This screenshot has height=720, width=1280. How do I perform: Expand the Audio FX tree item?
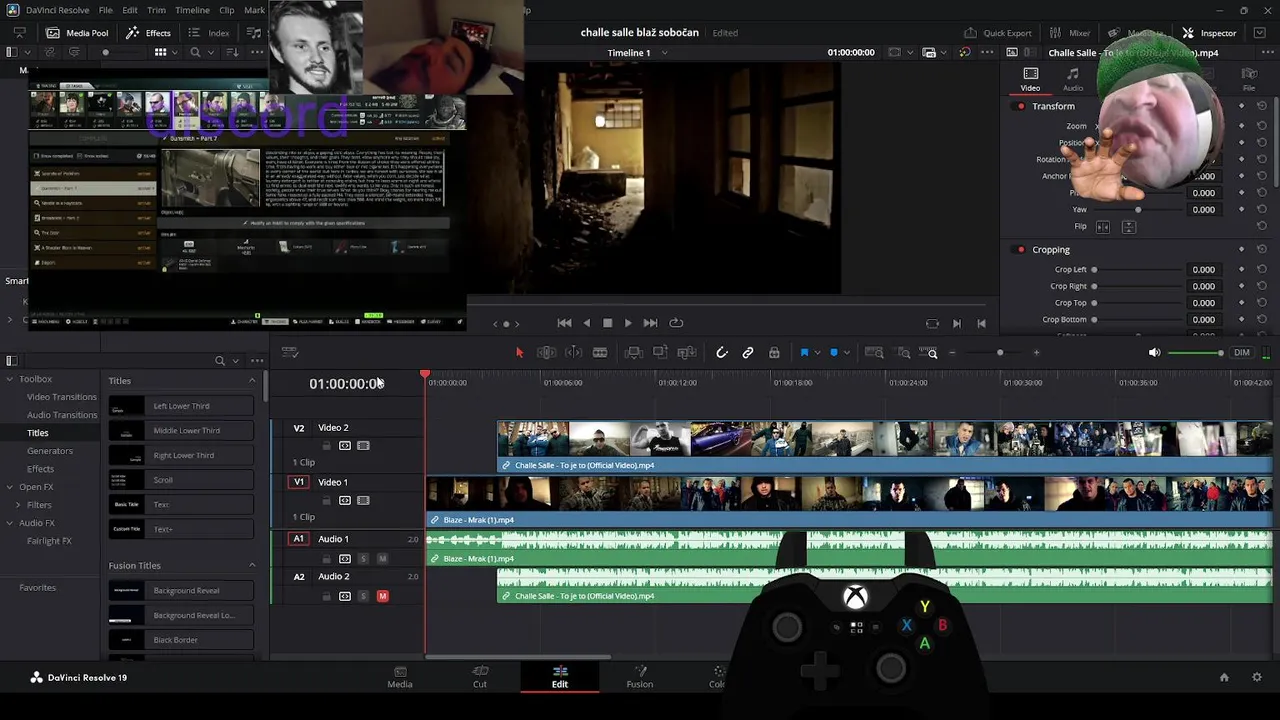9,523
